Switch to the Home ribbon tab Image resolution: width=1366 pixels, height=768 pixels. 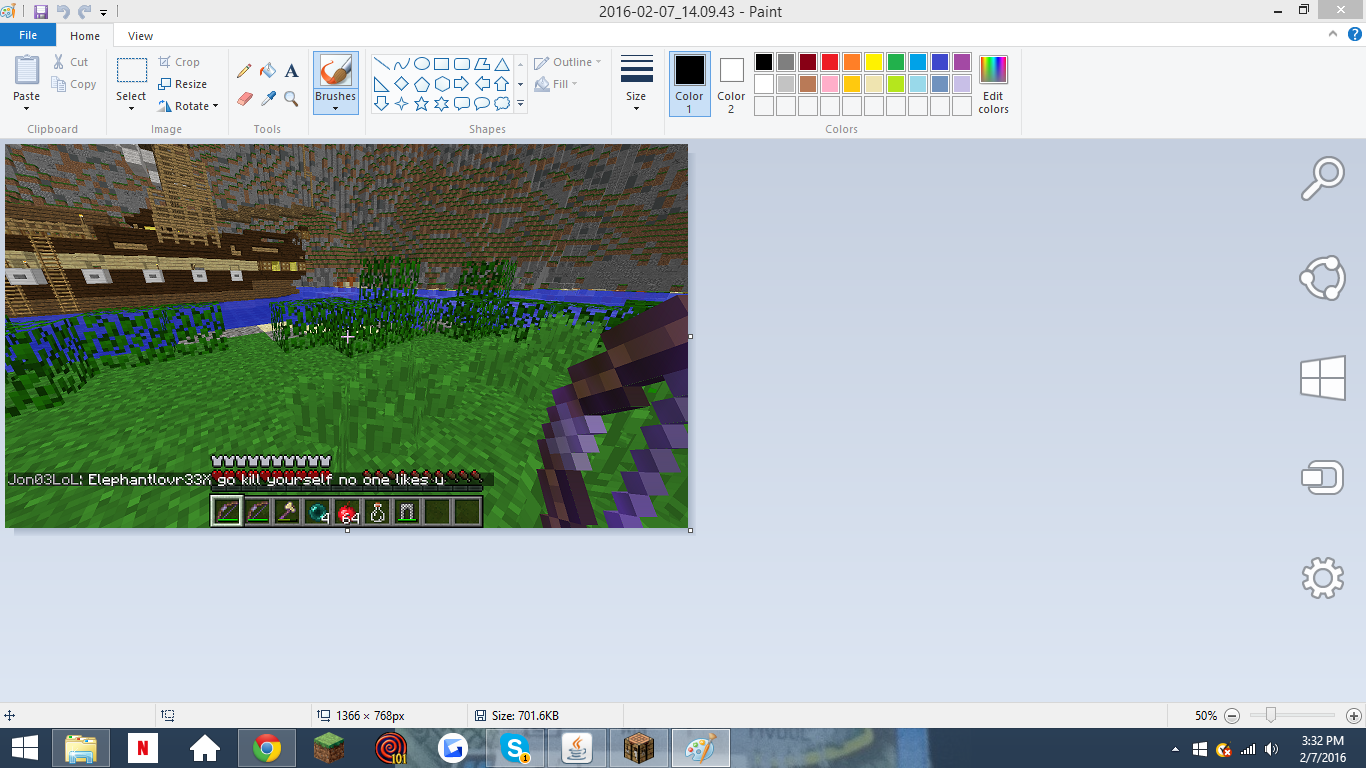[x=85, y=36]
